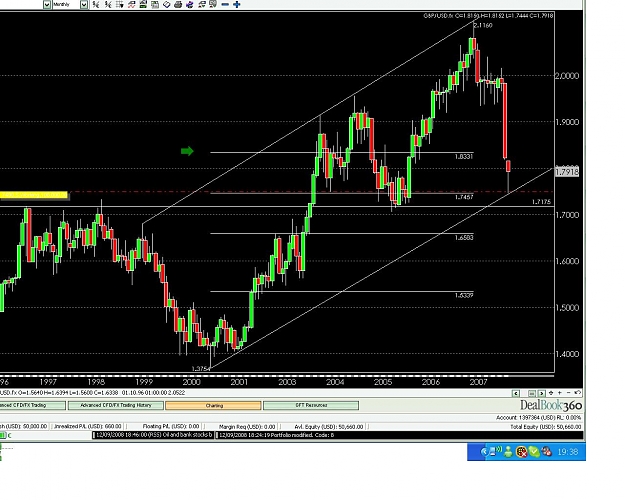Click the Oil and bank stocks news item
This screenshot has height=500, width=625.
(153, 435)
